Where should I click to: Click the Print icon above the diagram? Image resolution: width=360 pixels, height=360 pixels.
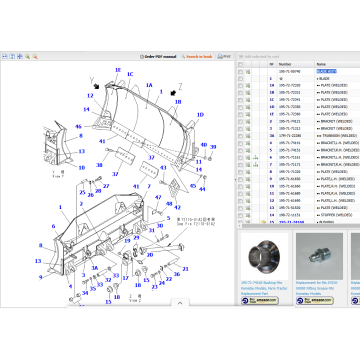224,56
